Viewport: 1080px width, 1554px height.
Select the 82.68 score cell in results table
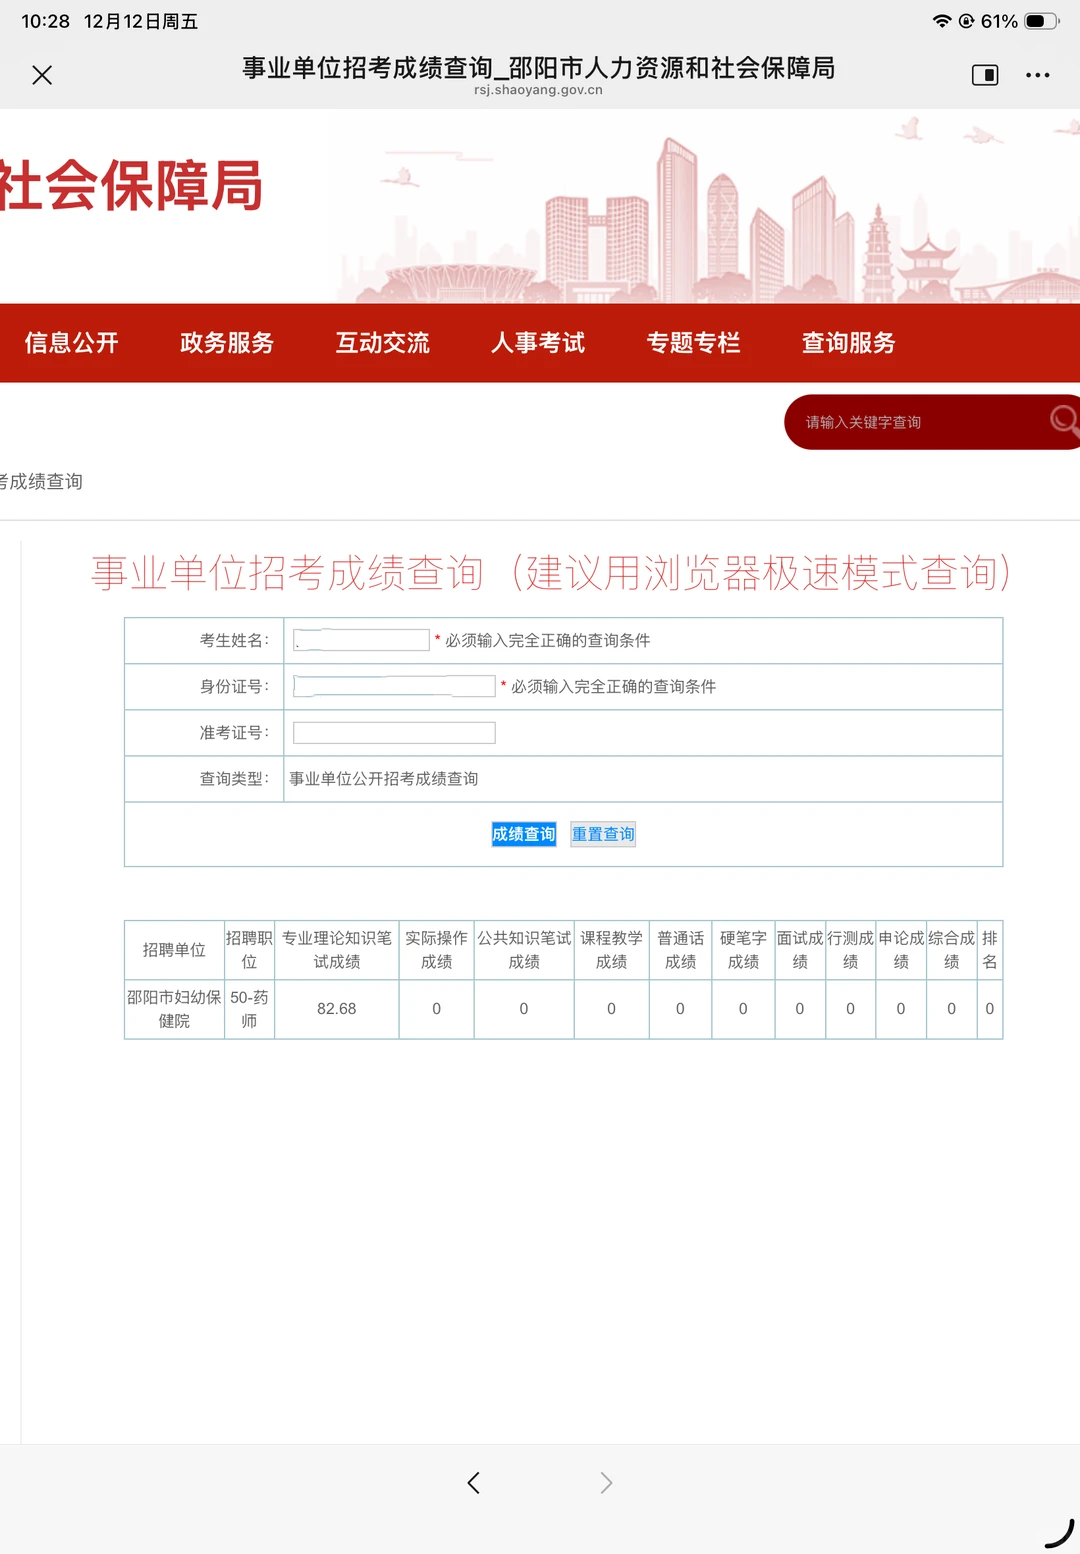point(336,1009)
